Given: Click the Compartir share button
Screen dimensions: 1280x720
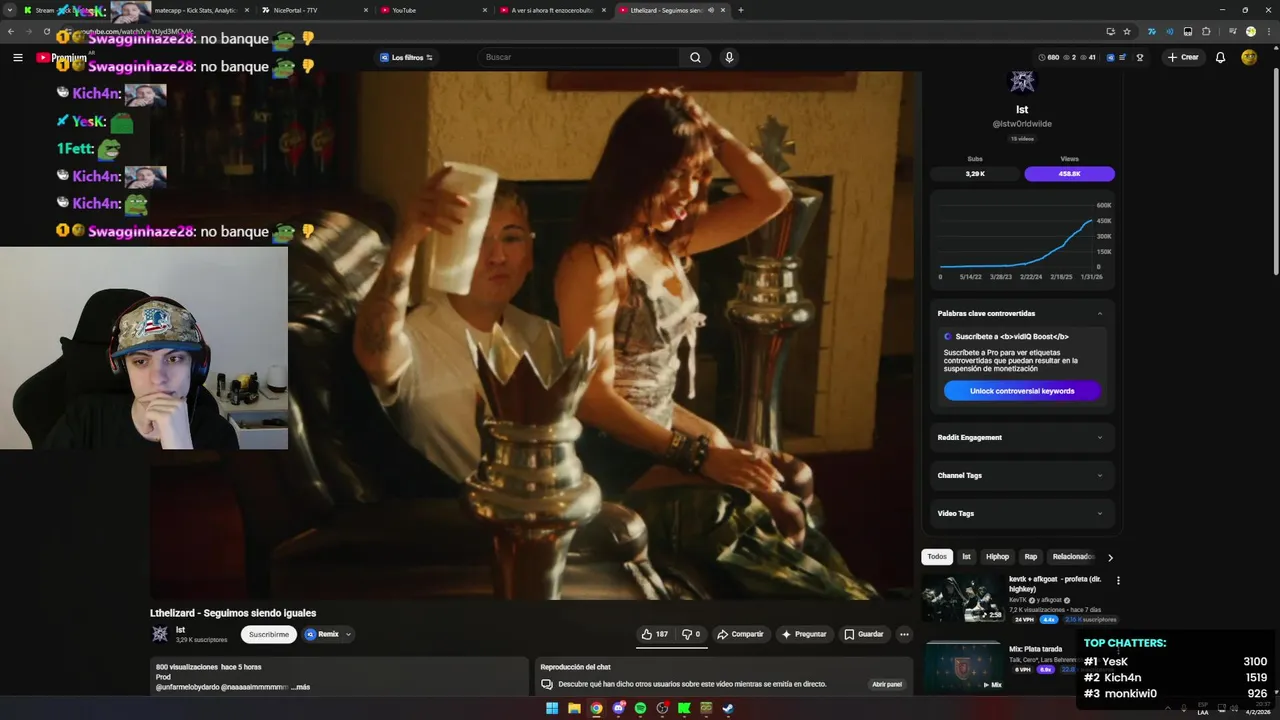Looking at the screenshot, I should coord(740,634).
